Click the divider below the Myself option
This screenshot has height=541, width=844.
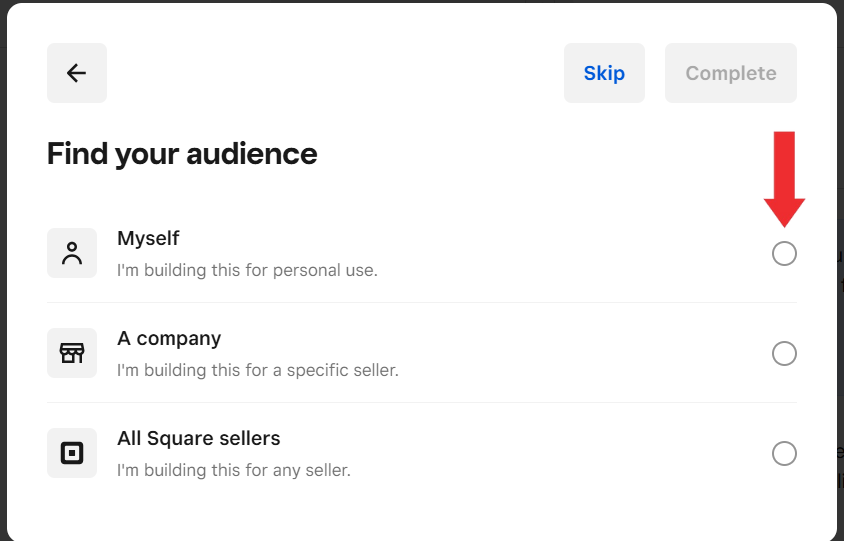coord(421,303)
